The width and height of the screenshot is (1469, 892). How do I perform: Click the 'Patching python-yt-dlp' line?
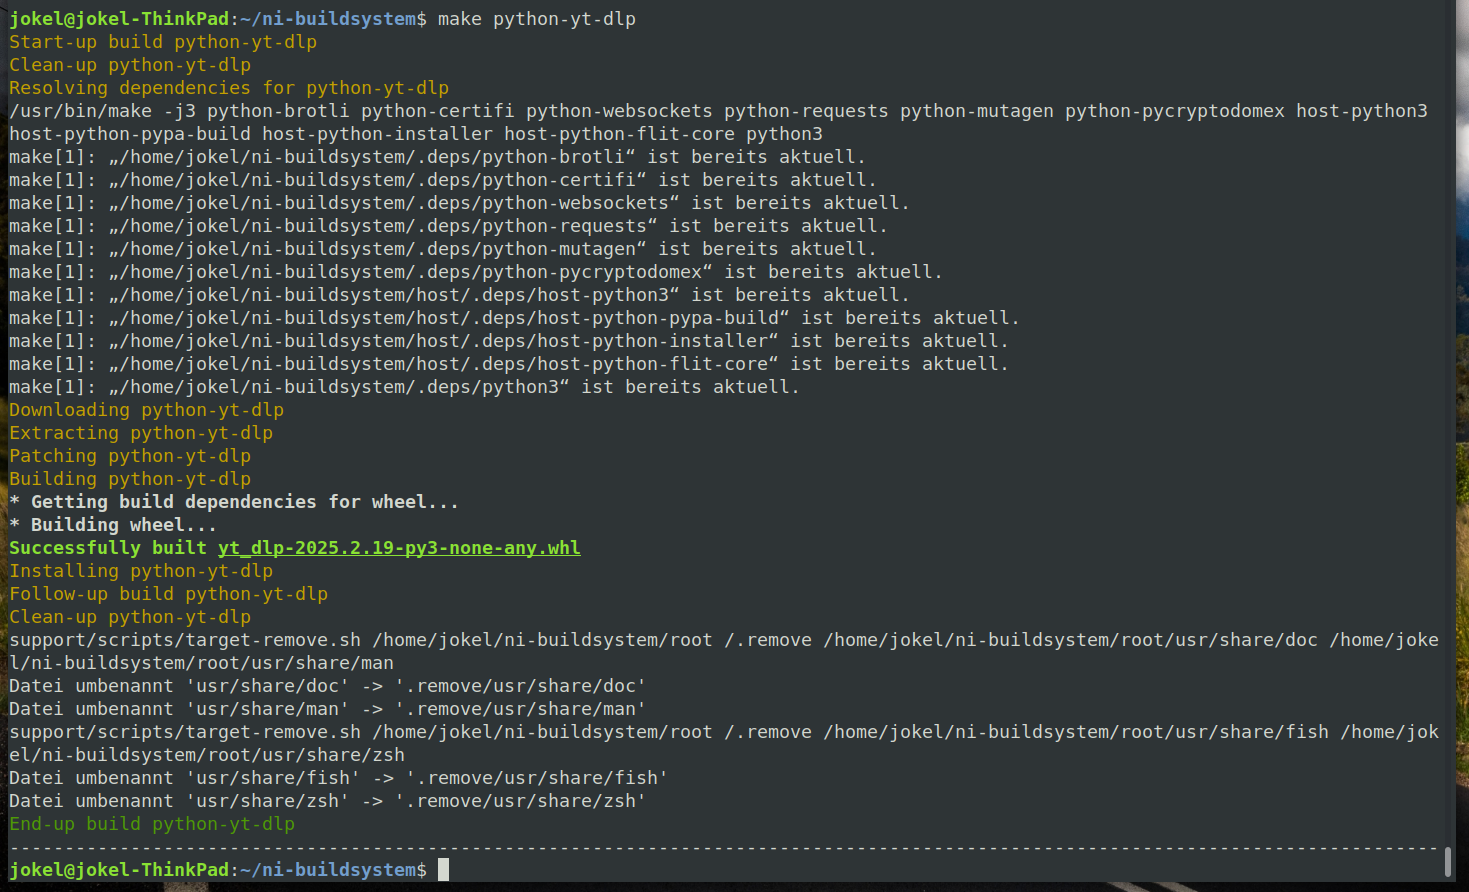pyautogui.click(x=130, y=456)
